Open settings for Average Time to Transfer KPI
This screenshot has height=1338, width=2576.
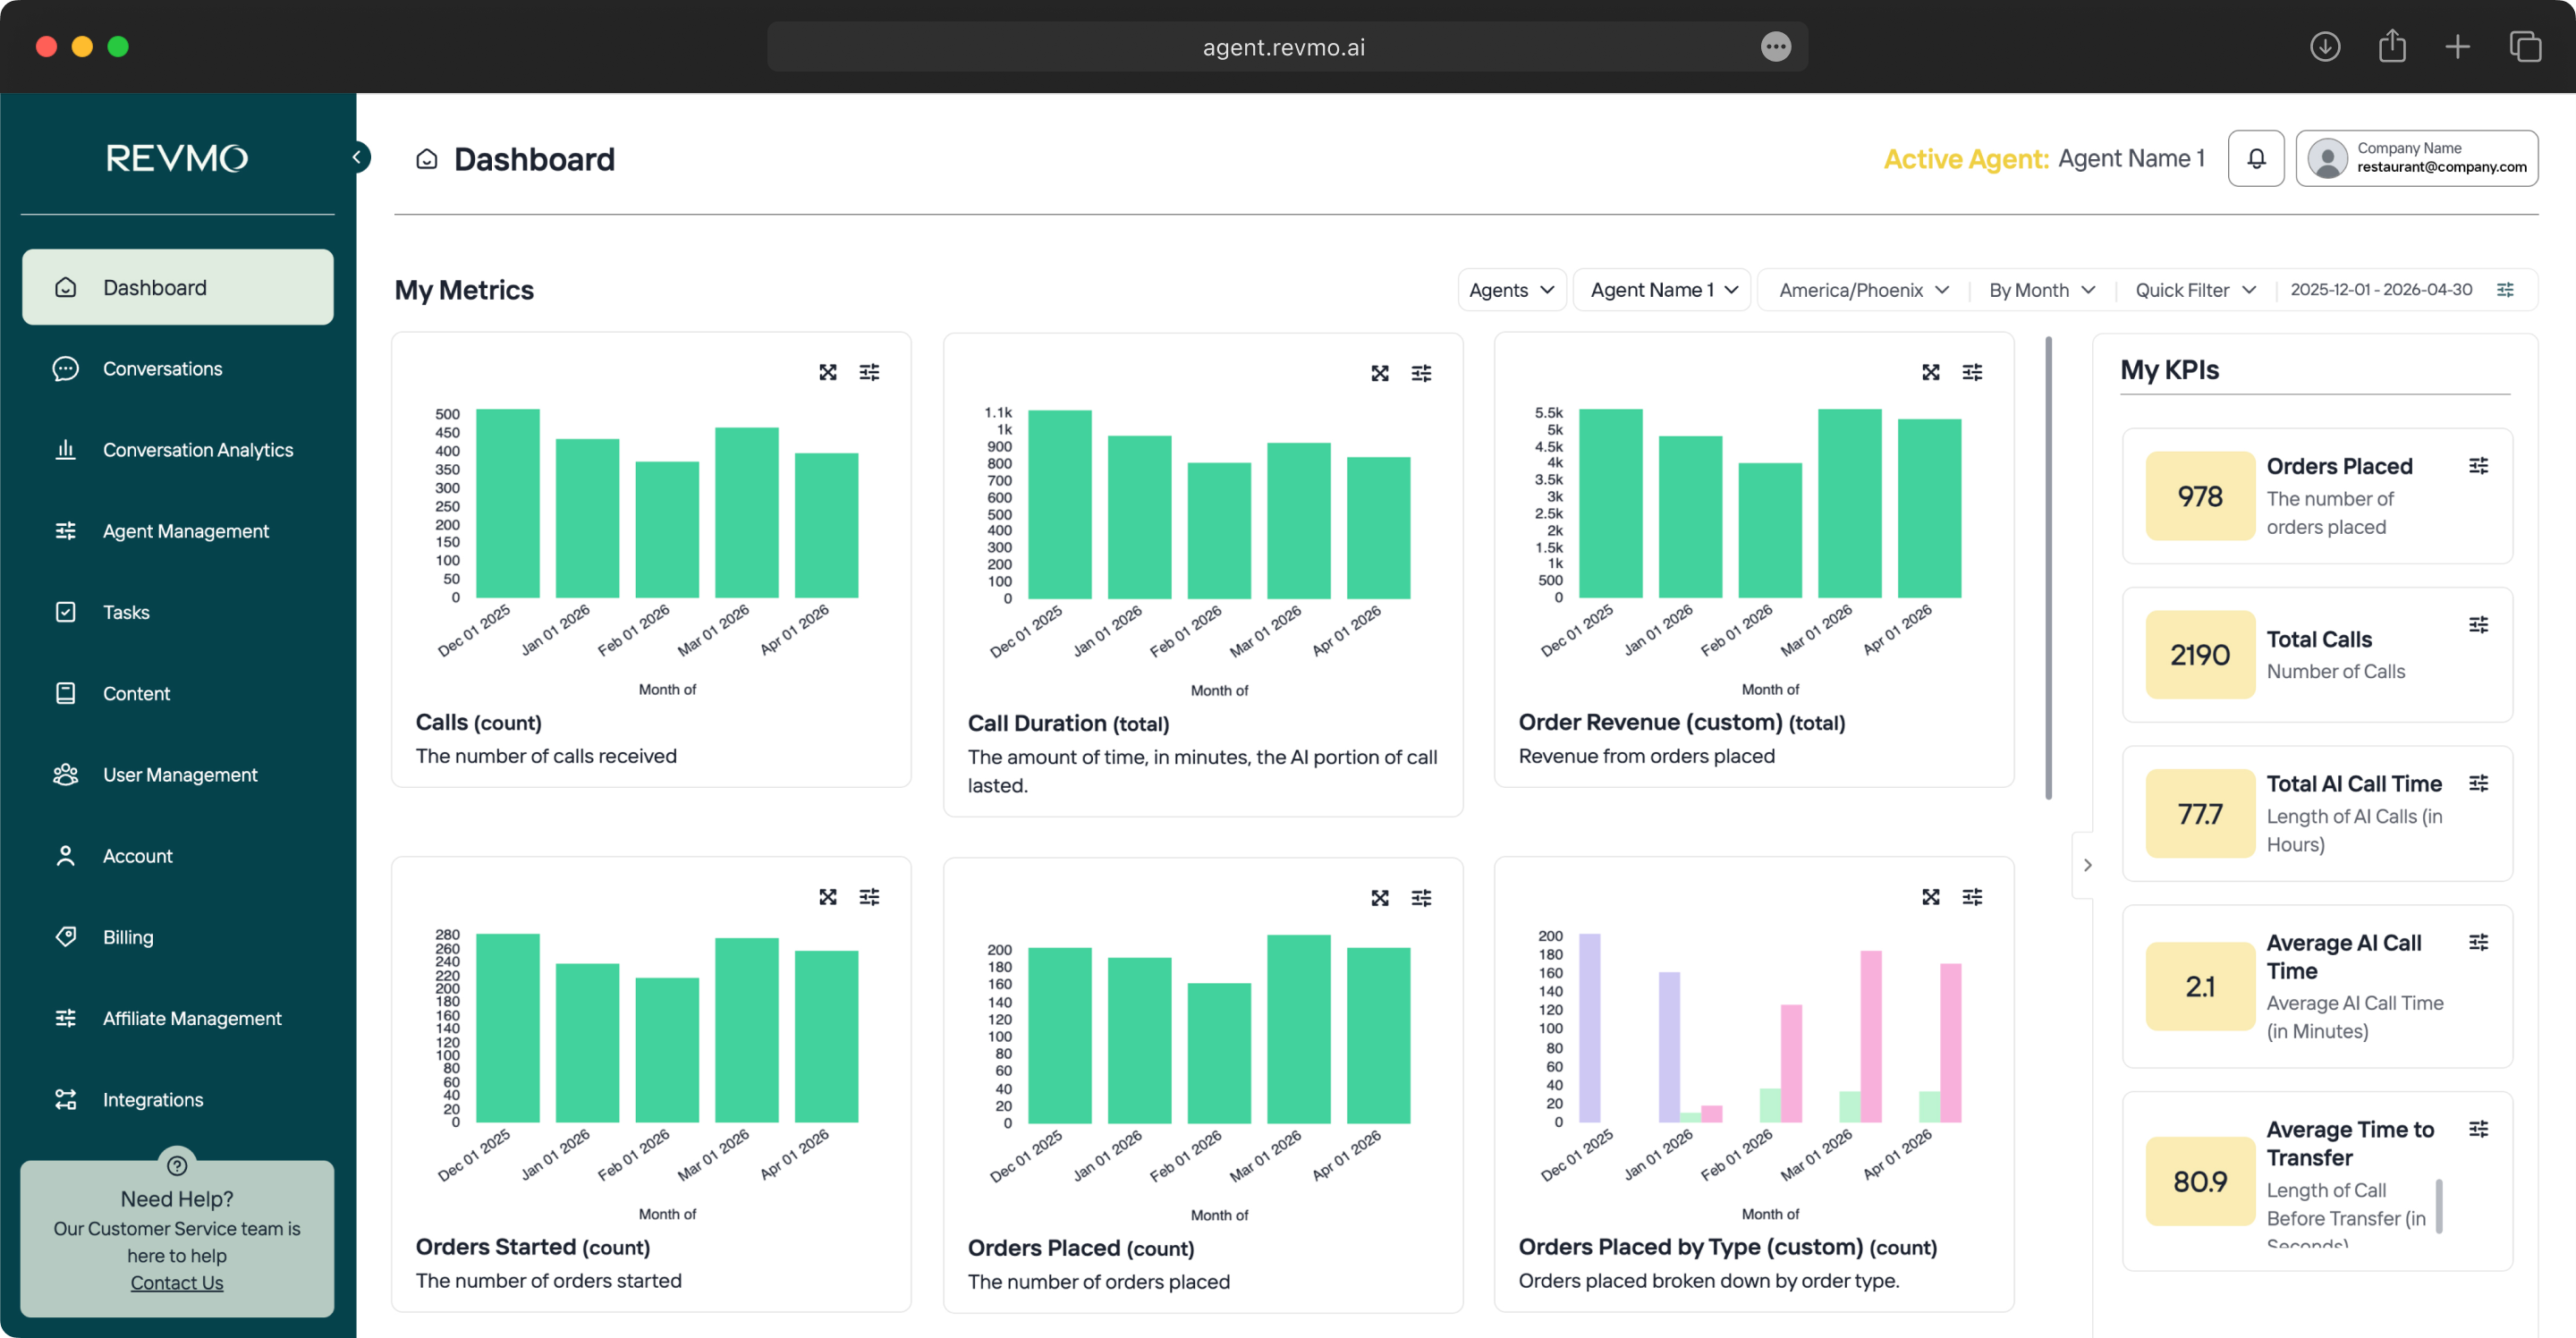[2478, 1129]
